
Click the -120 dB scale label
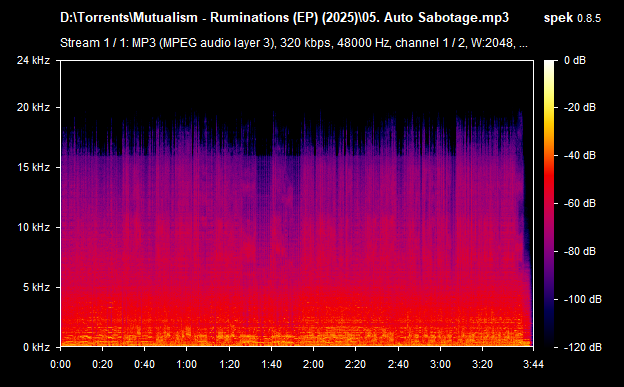click(x=582, y=347)
